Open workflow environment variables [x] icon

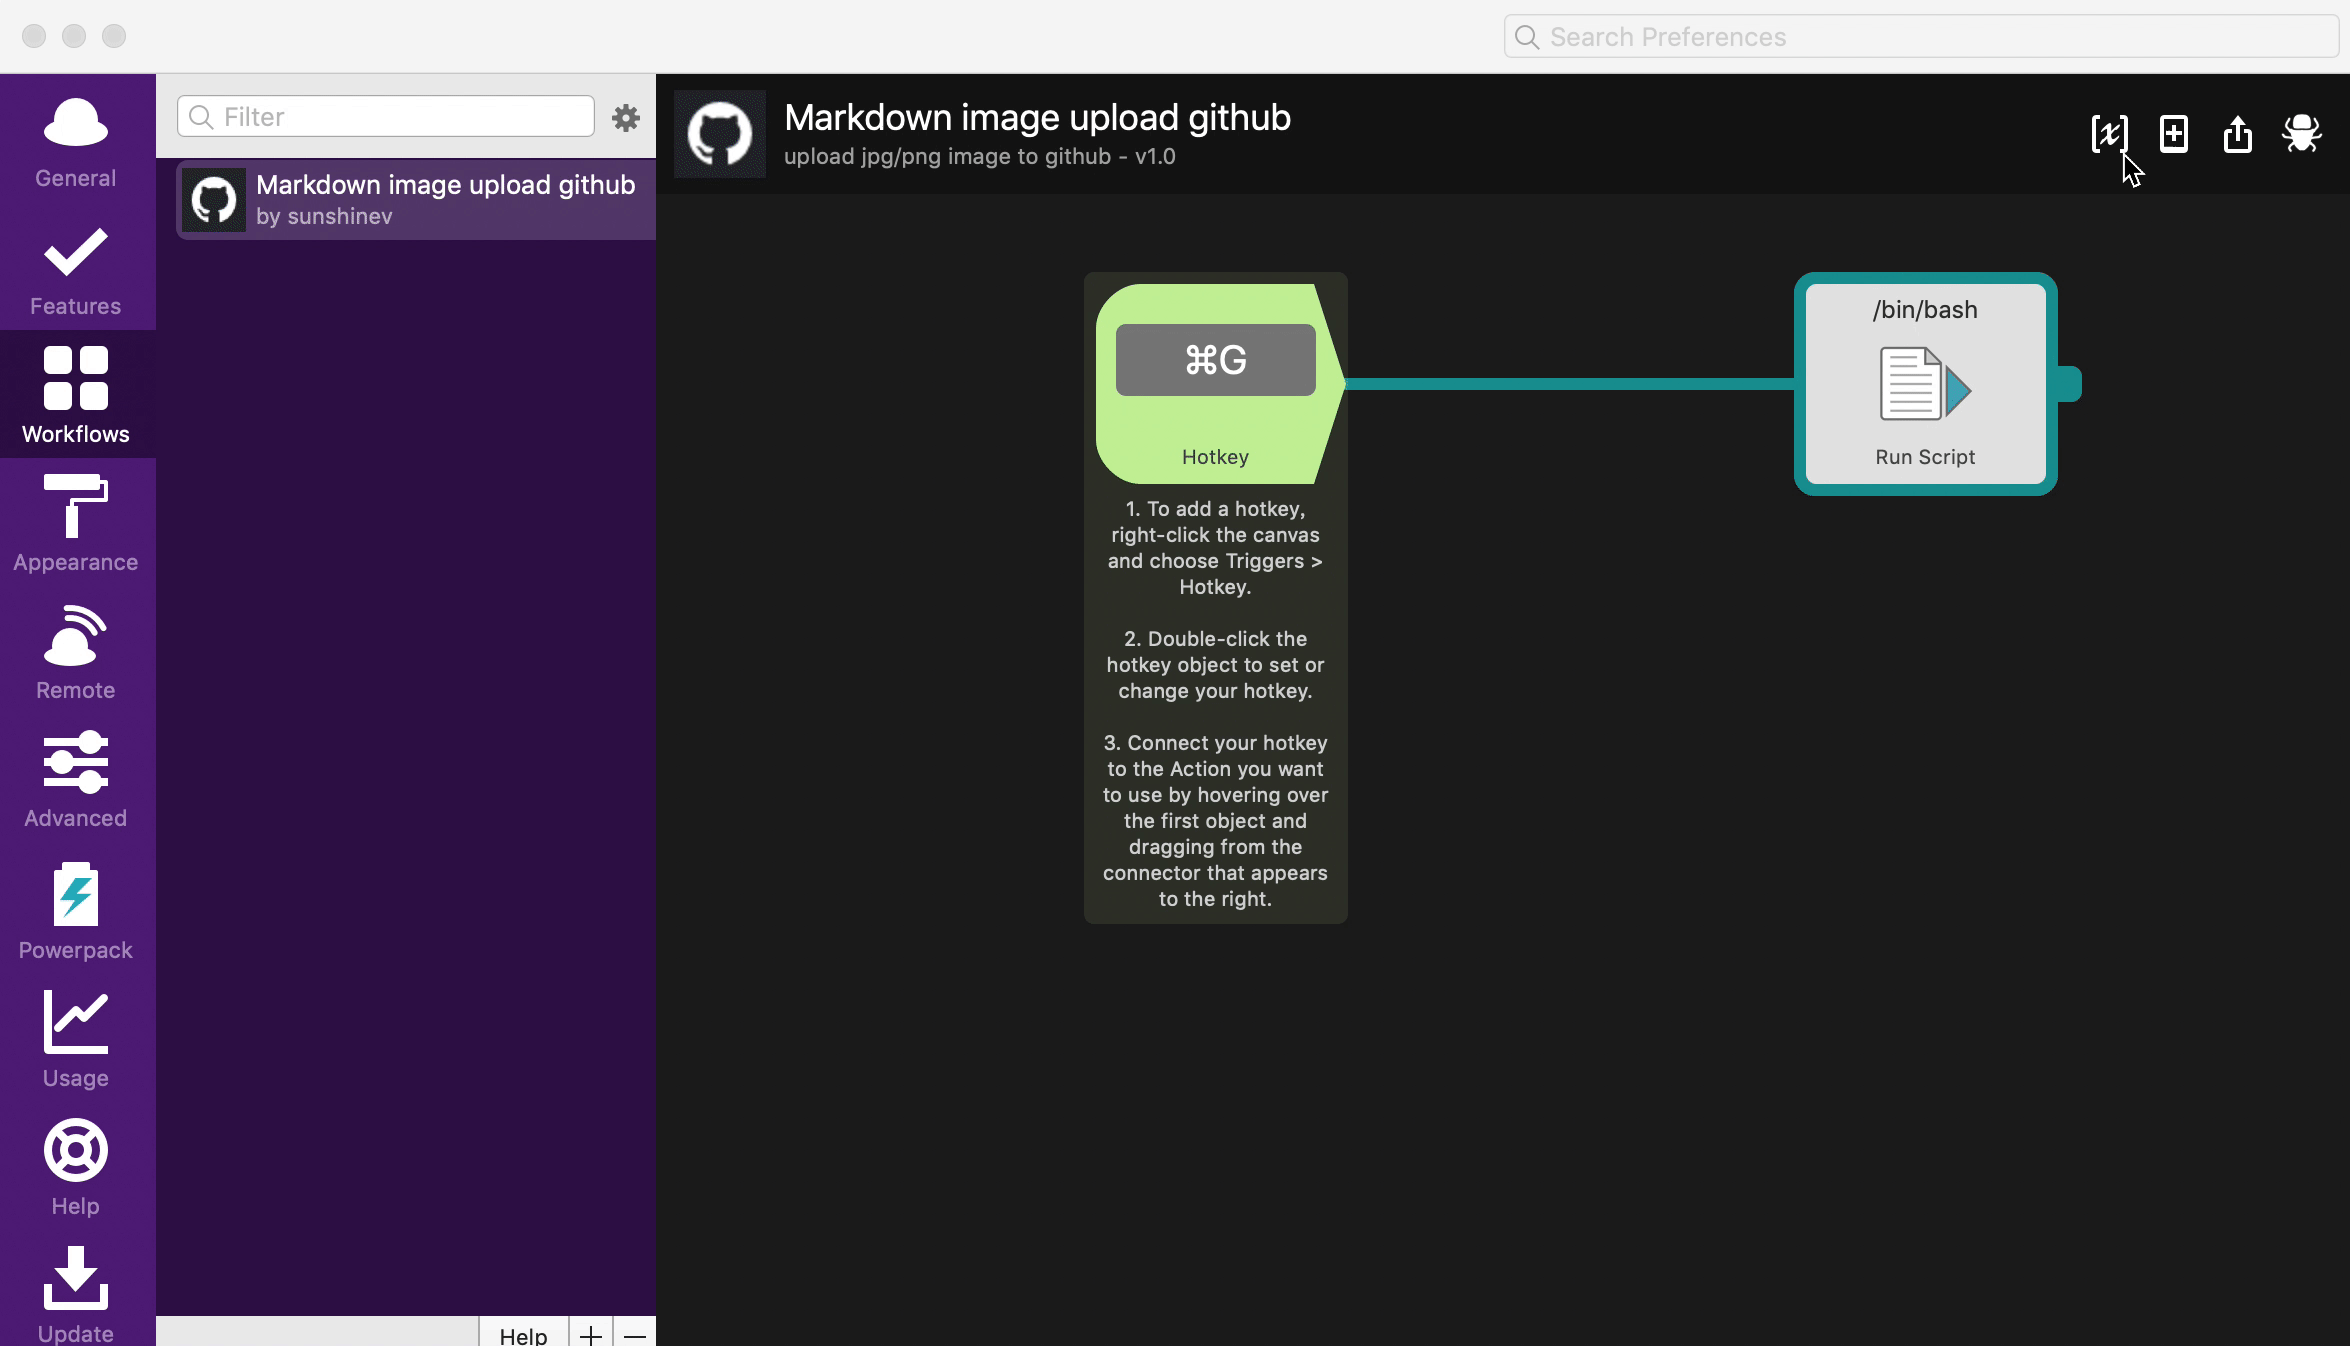[2109, 133]
